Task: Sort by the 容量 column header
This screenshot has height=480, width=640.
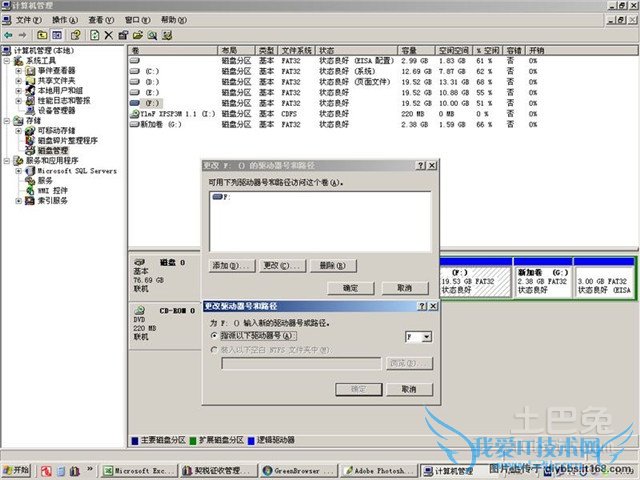Action: click(x=416, y=51)
